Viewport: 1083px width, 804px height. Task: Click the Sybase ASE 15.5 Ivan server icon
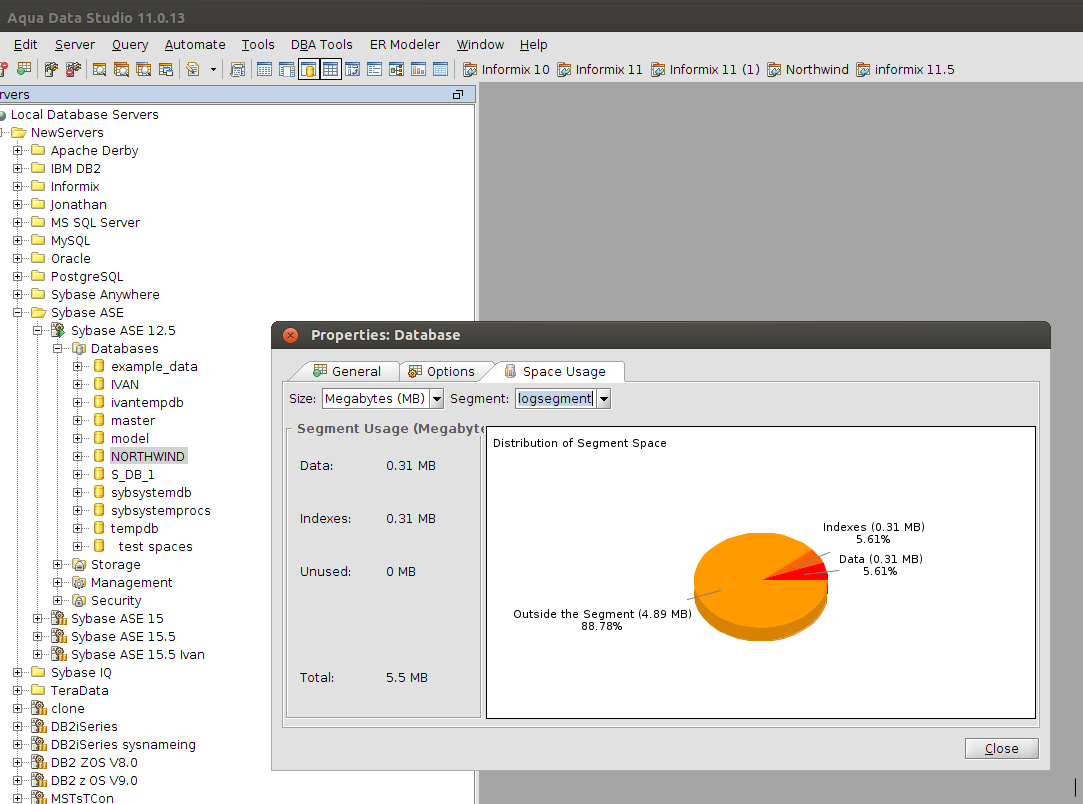[x=59, y=654]
